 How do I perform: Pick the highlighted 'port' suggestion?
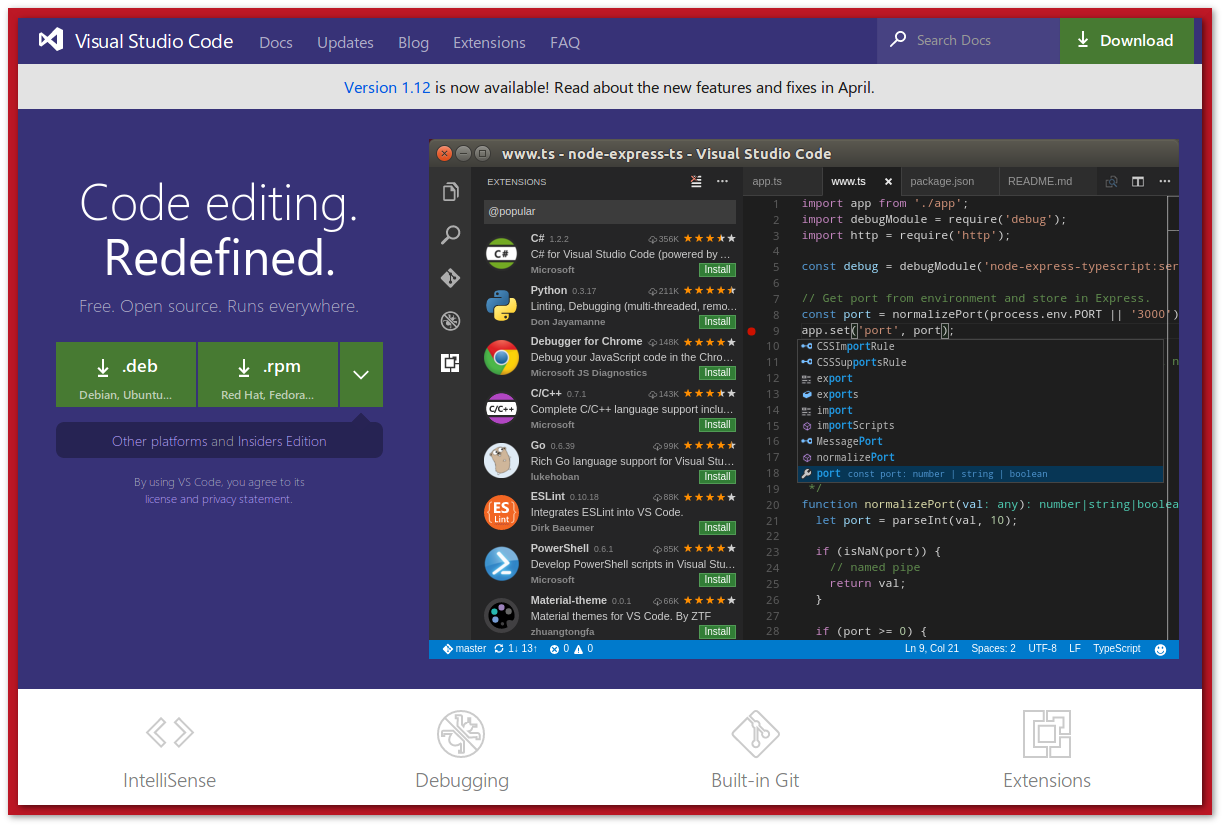980,473
